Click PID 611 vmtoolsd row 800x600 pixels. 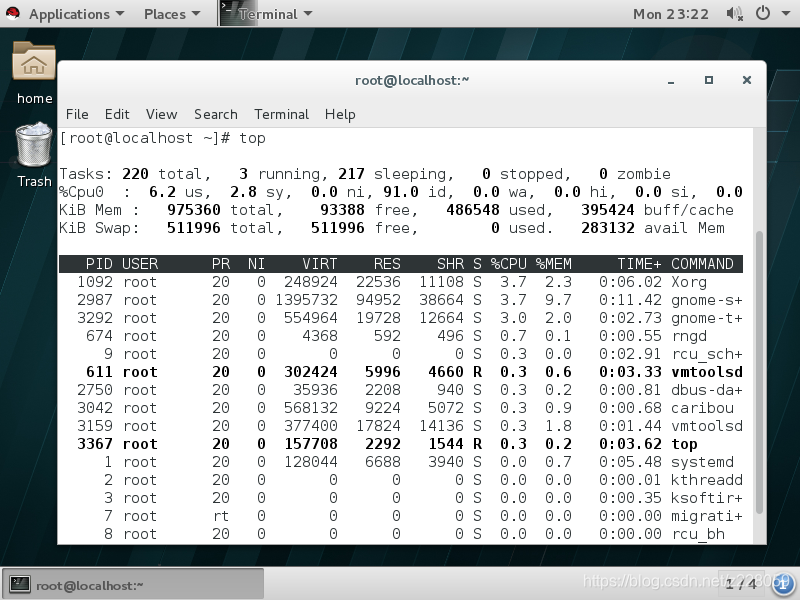point(401,372)
